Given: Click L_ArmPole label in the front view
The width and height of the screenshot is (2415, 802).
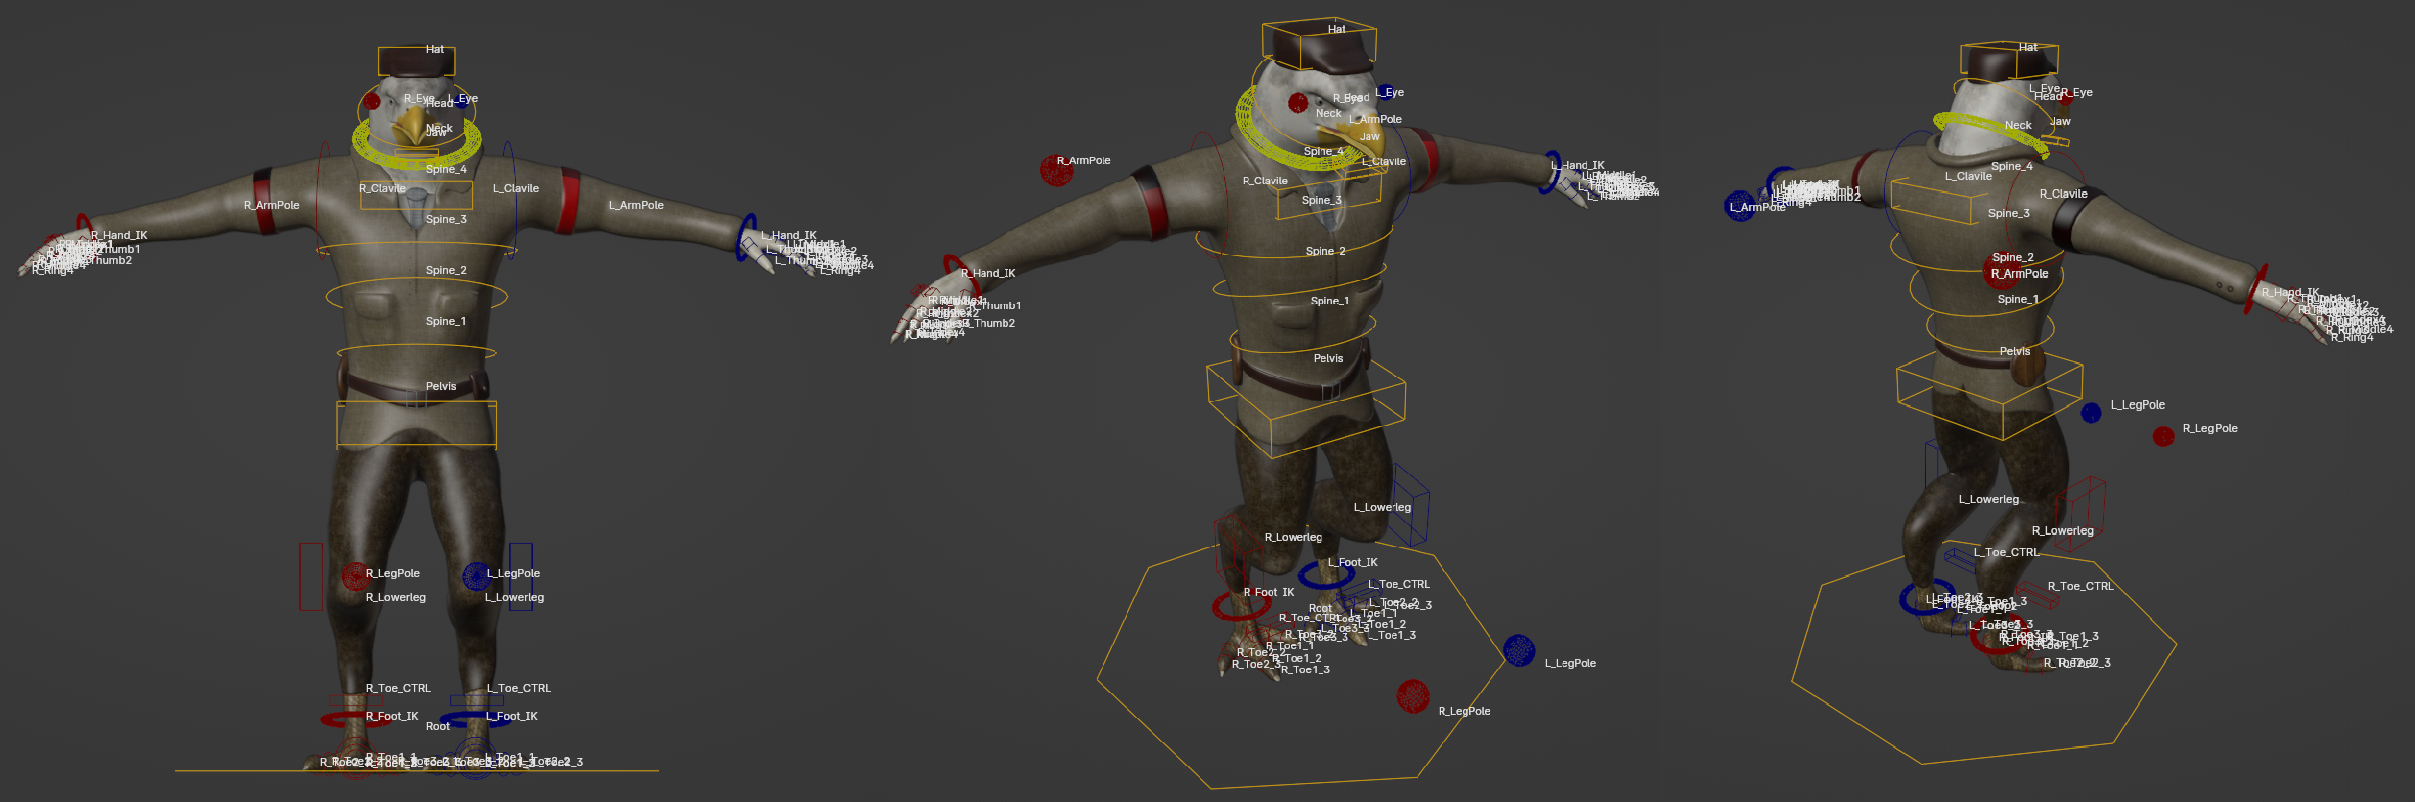Looking at the screenshot, I should point(636,205).
